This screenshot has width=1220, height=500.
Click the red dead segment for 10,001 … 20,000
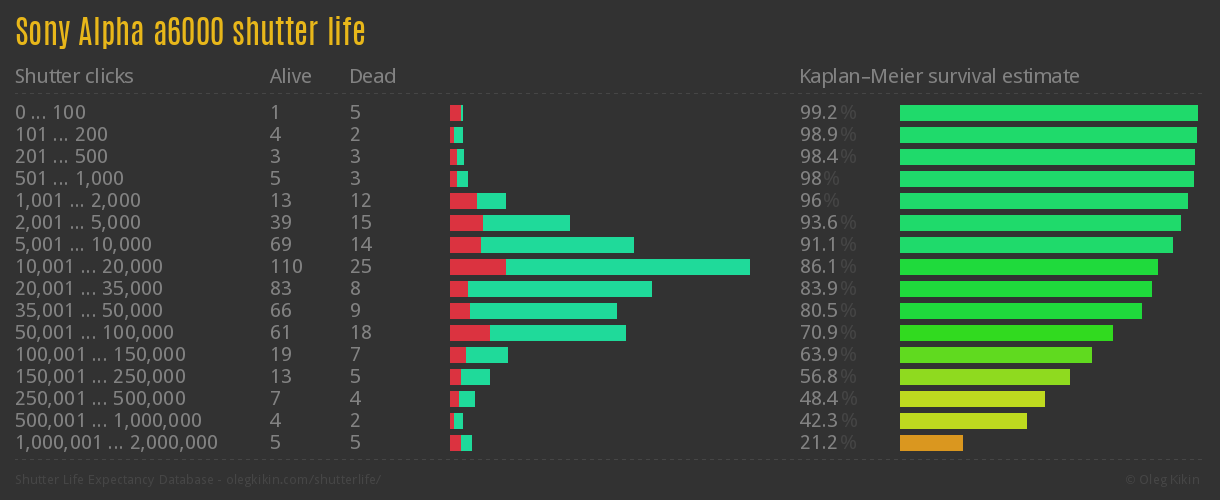click(477, 267)
